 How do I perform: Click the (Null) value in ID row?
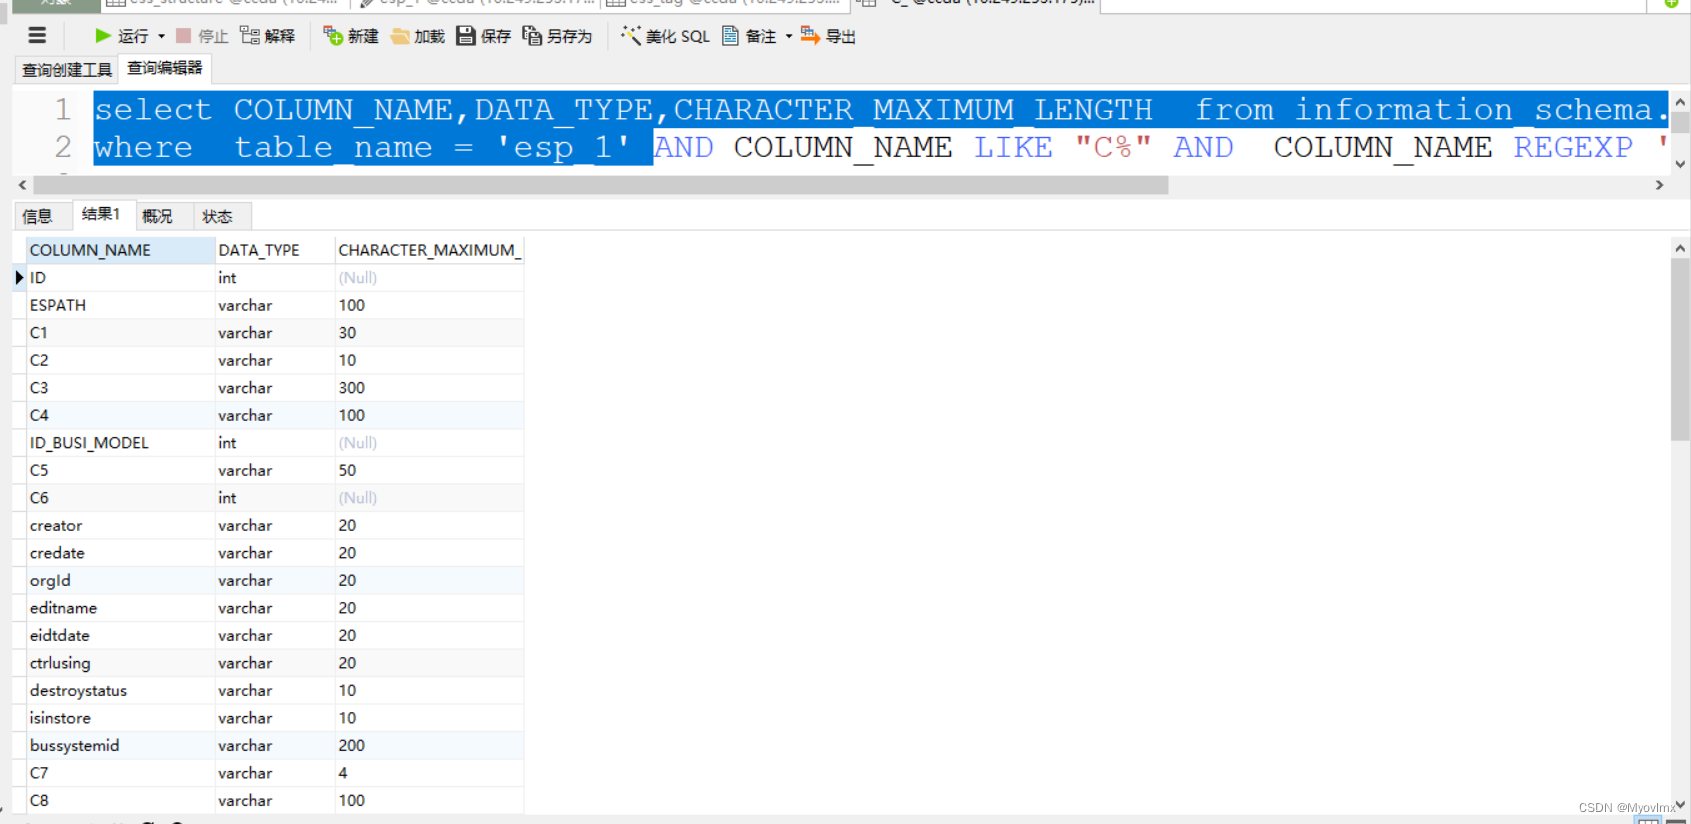[x=429, y=278]
